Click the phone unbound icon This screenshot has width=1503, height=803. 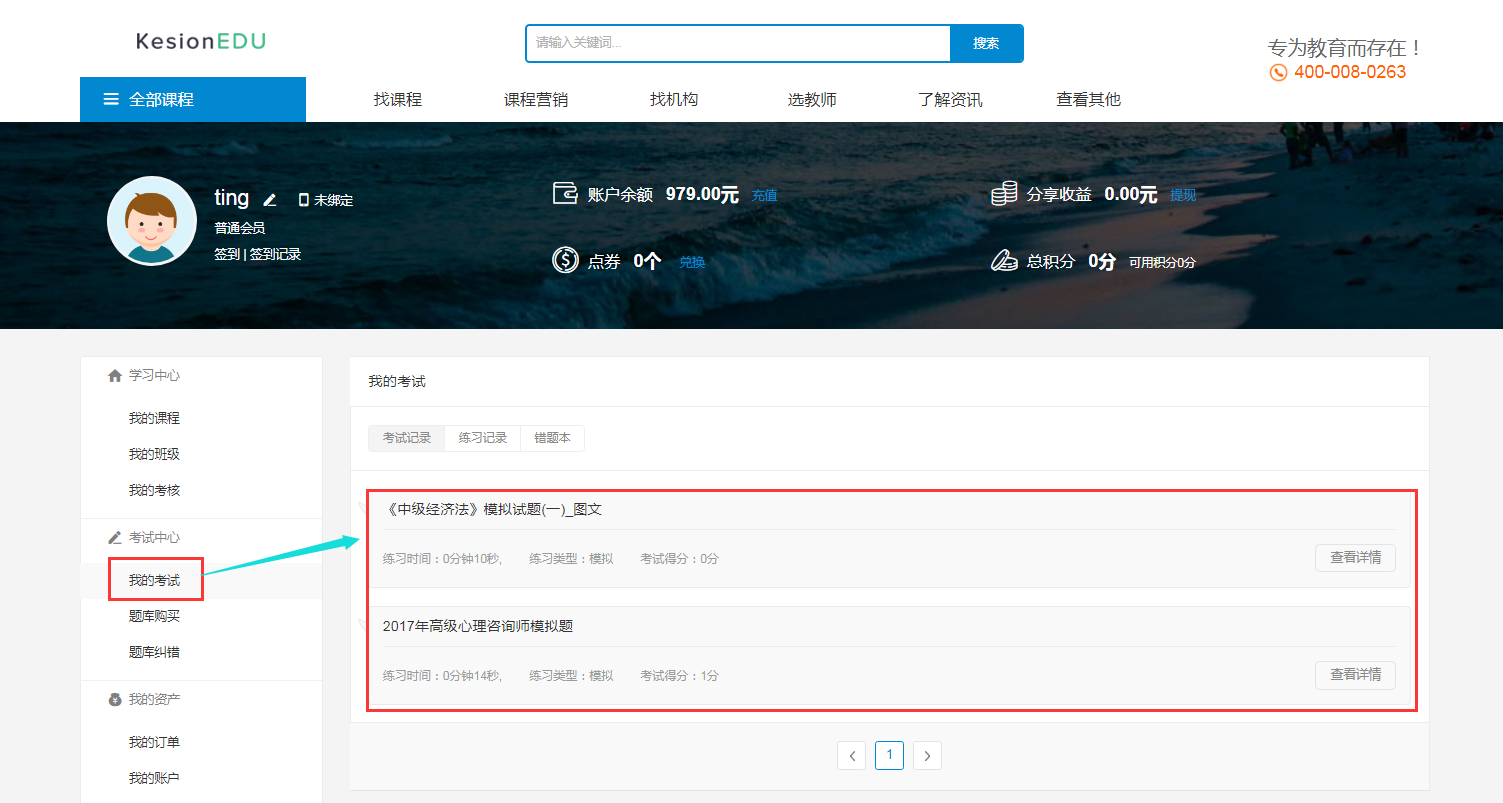point(304,200)
